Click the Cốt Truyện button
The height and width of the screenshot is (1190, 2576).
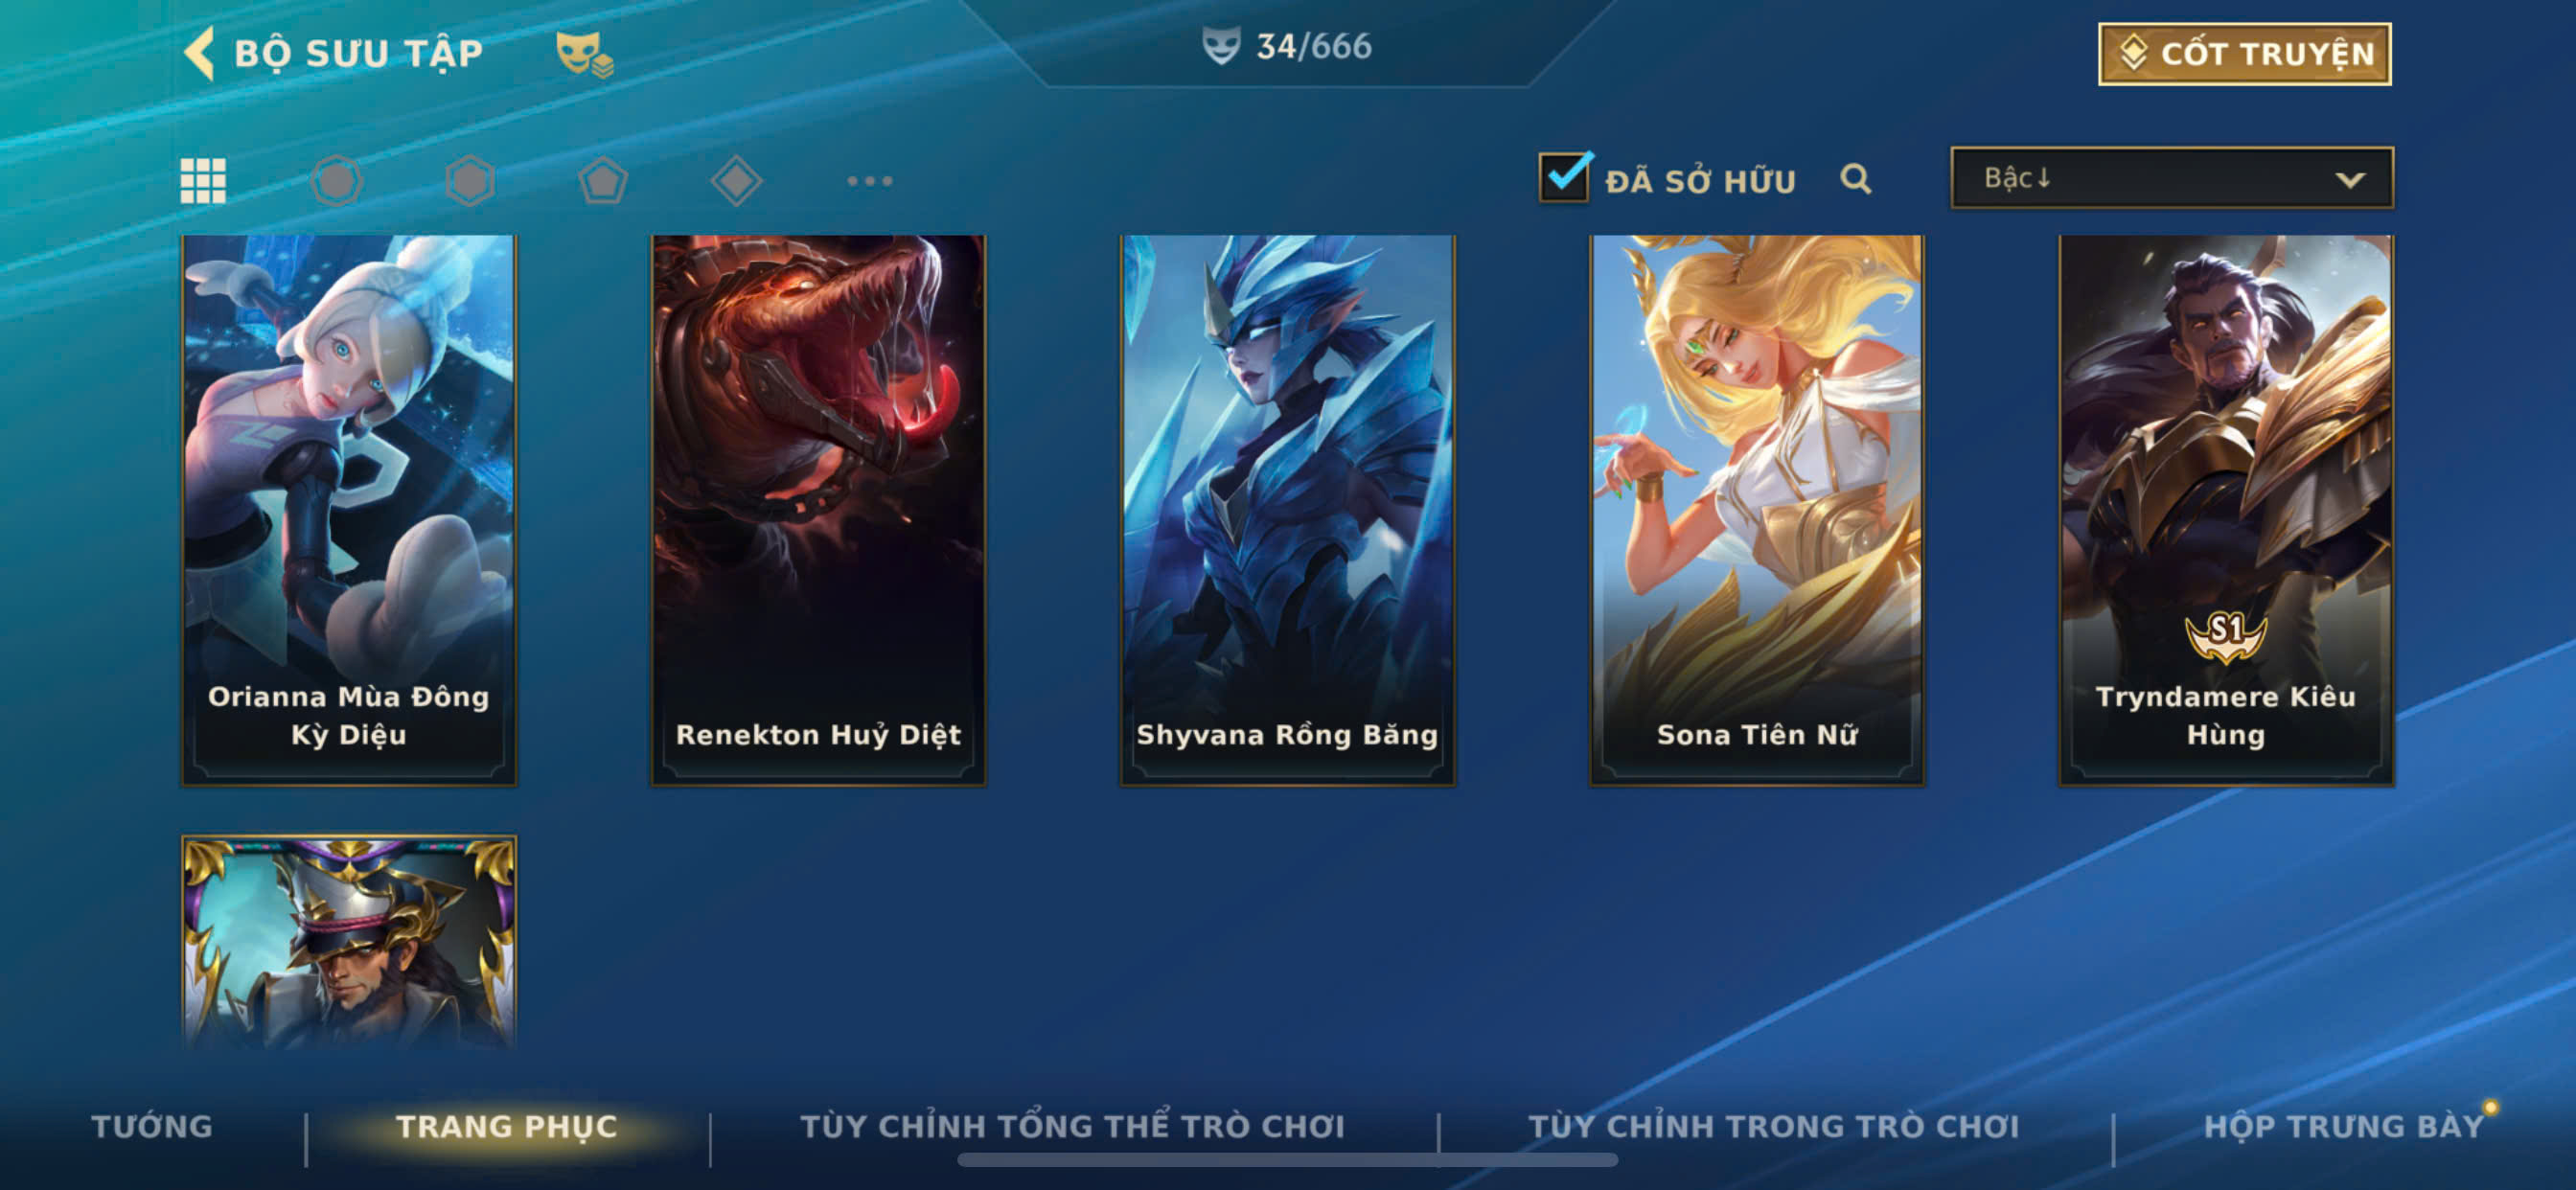point(2245,54)
